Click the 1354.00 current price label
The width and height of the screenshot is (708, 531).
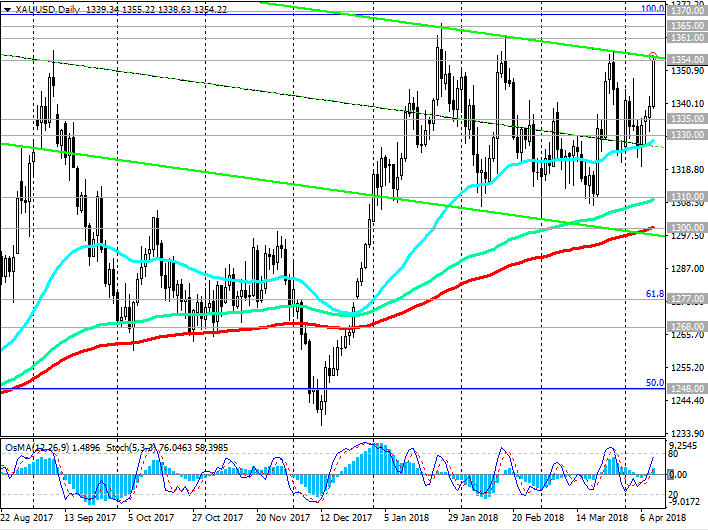click(x=687, y=60)
